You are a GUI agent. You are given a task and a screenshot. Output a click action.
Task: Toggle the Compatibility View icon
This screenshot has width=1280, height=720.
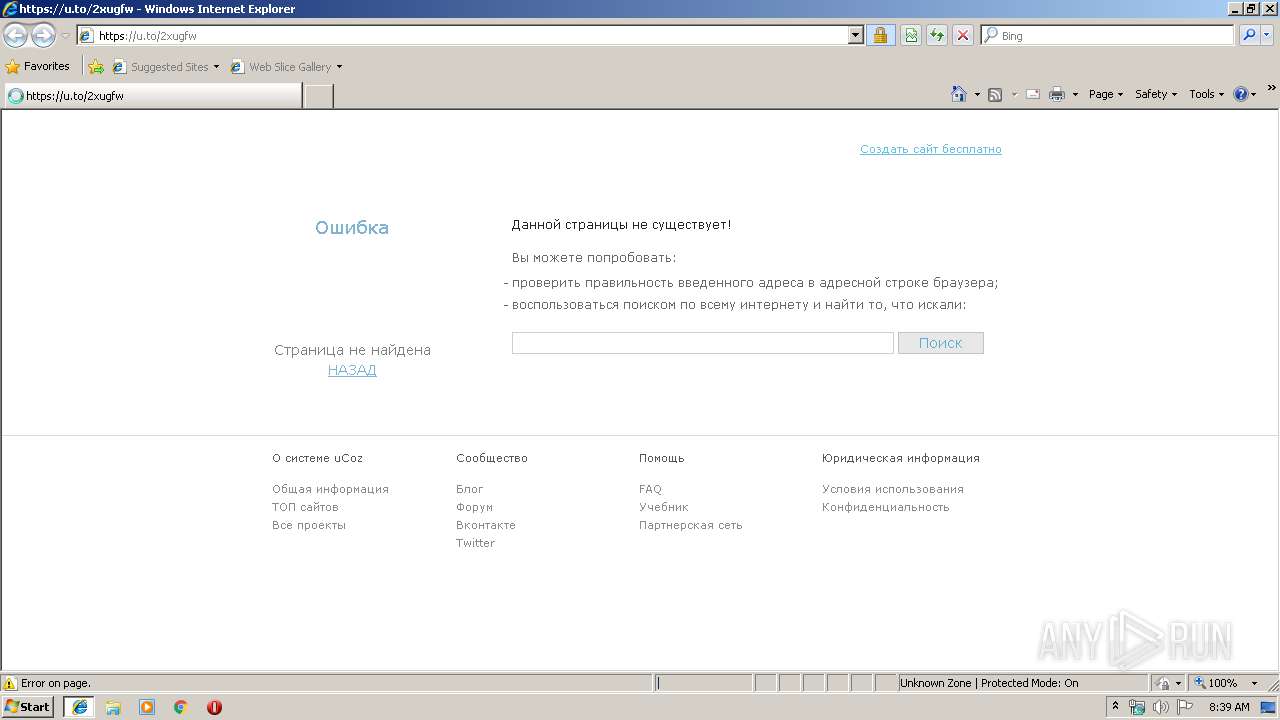911,35
